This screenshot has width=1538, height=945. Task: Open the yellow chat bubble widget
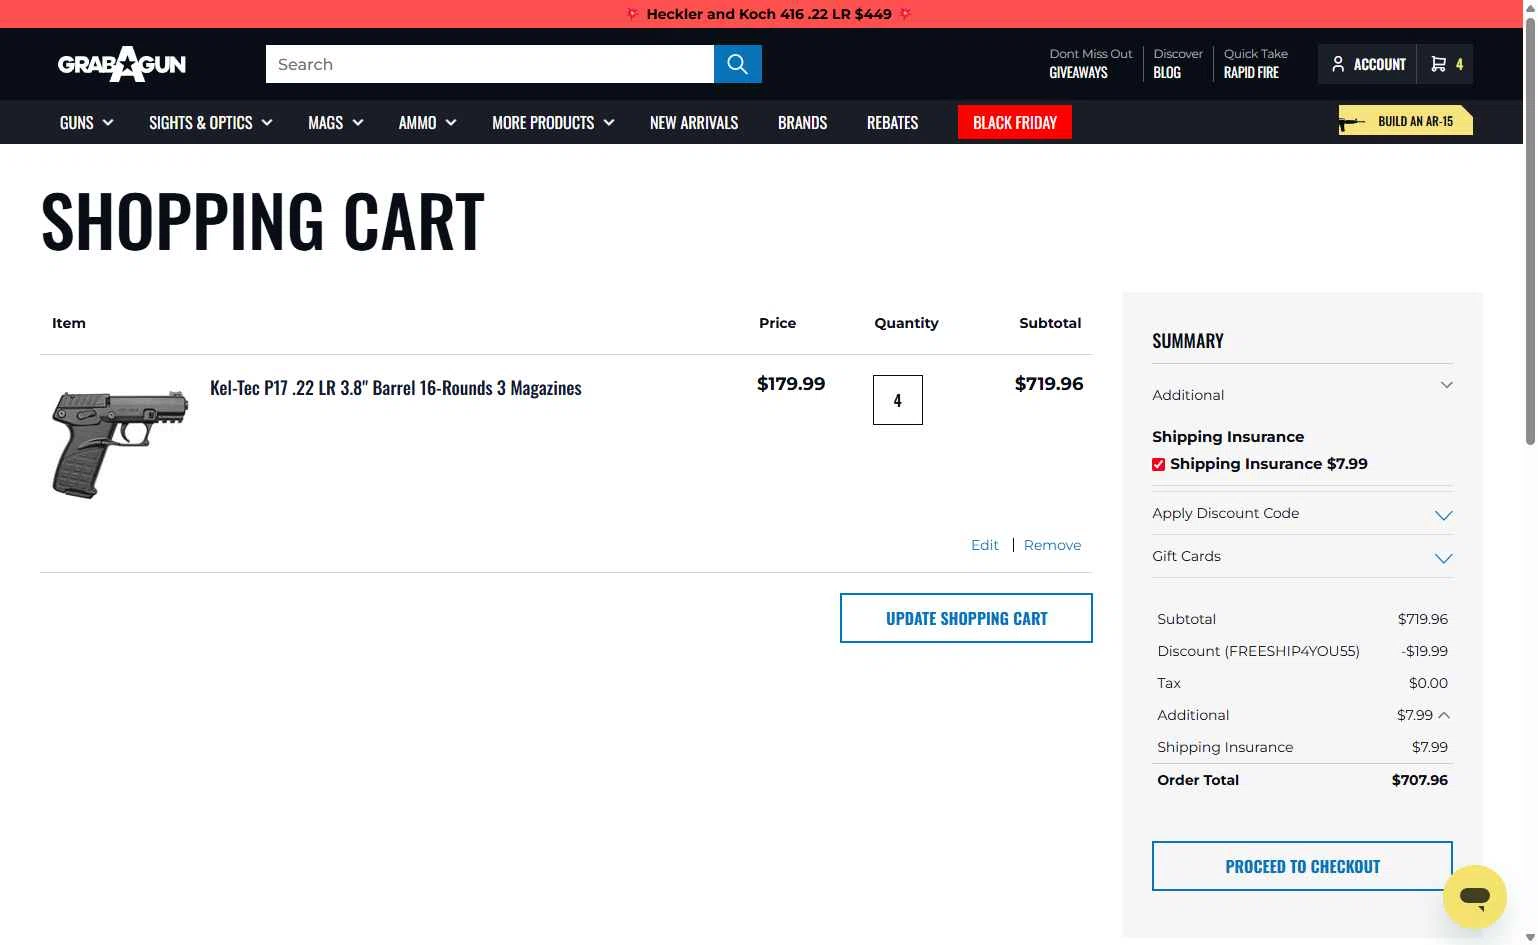tap(1474, 897)
